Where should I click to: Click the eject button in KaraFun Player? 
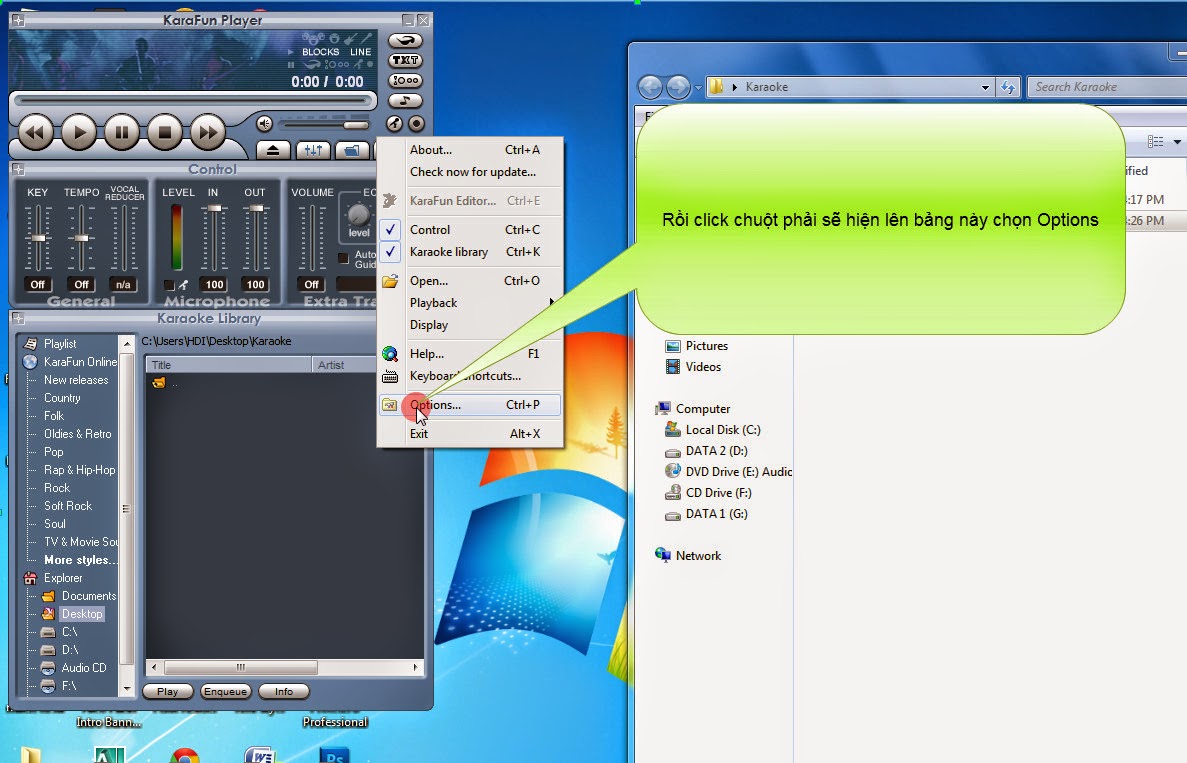pos(273,150)
